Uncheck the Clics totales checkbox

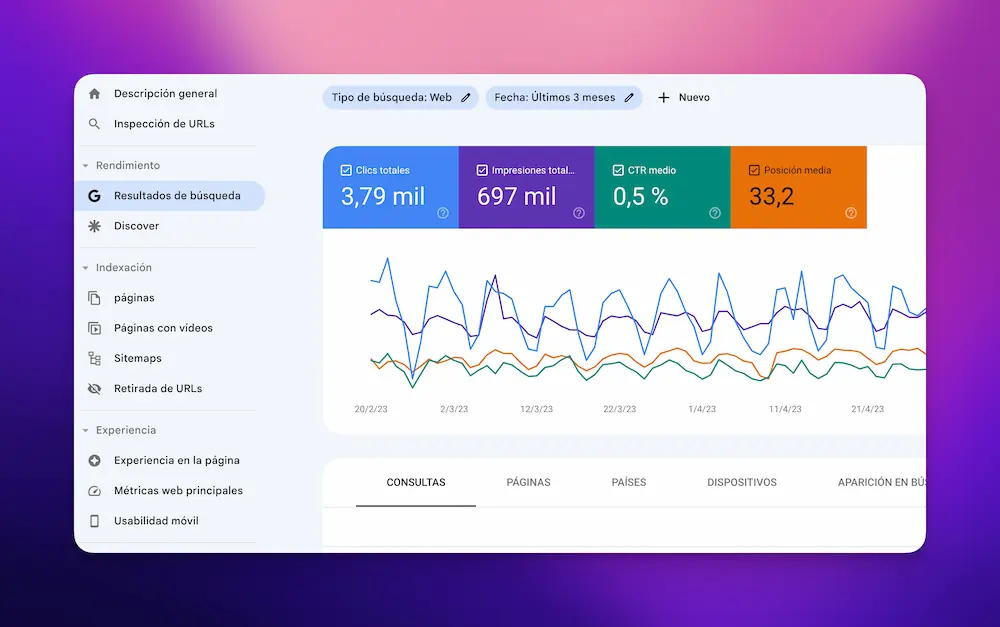pos(346,171)
